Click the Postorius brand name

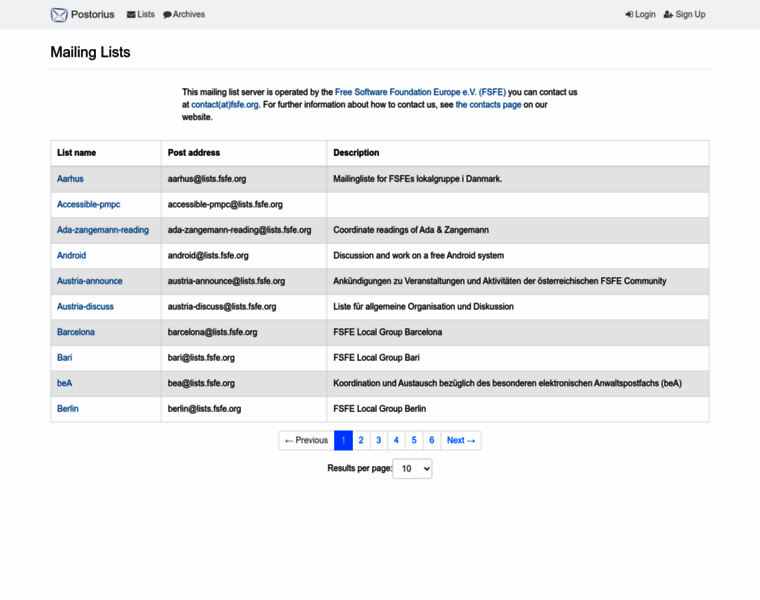click(93, 15)
